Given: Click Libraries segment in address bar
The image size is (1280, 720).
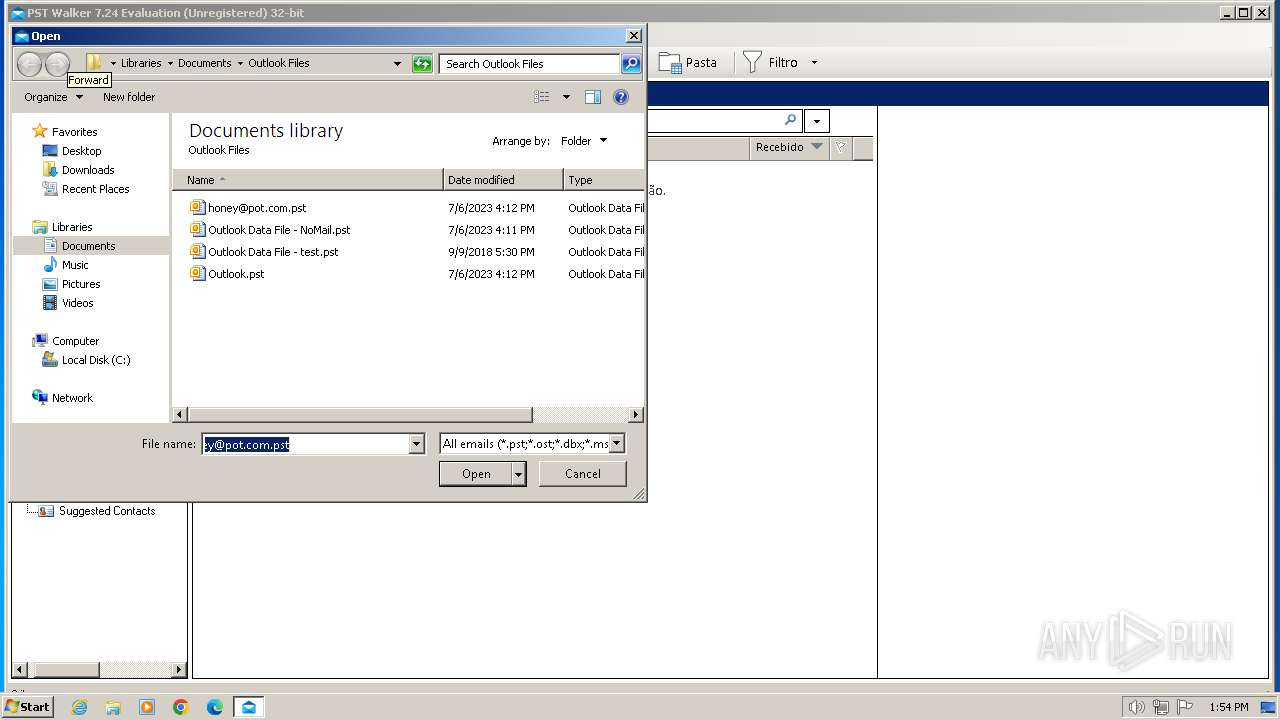Looking at the screenshot, I should click(141, 63).
